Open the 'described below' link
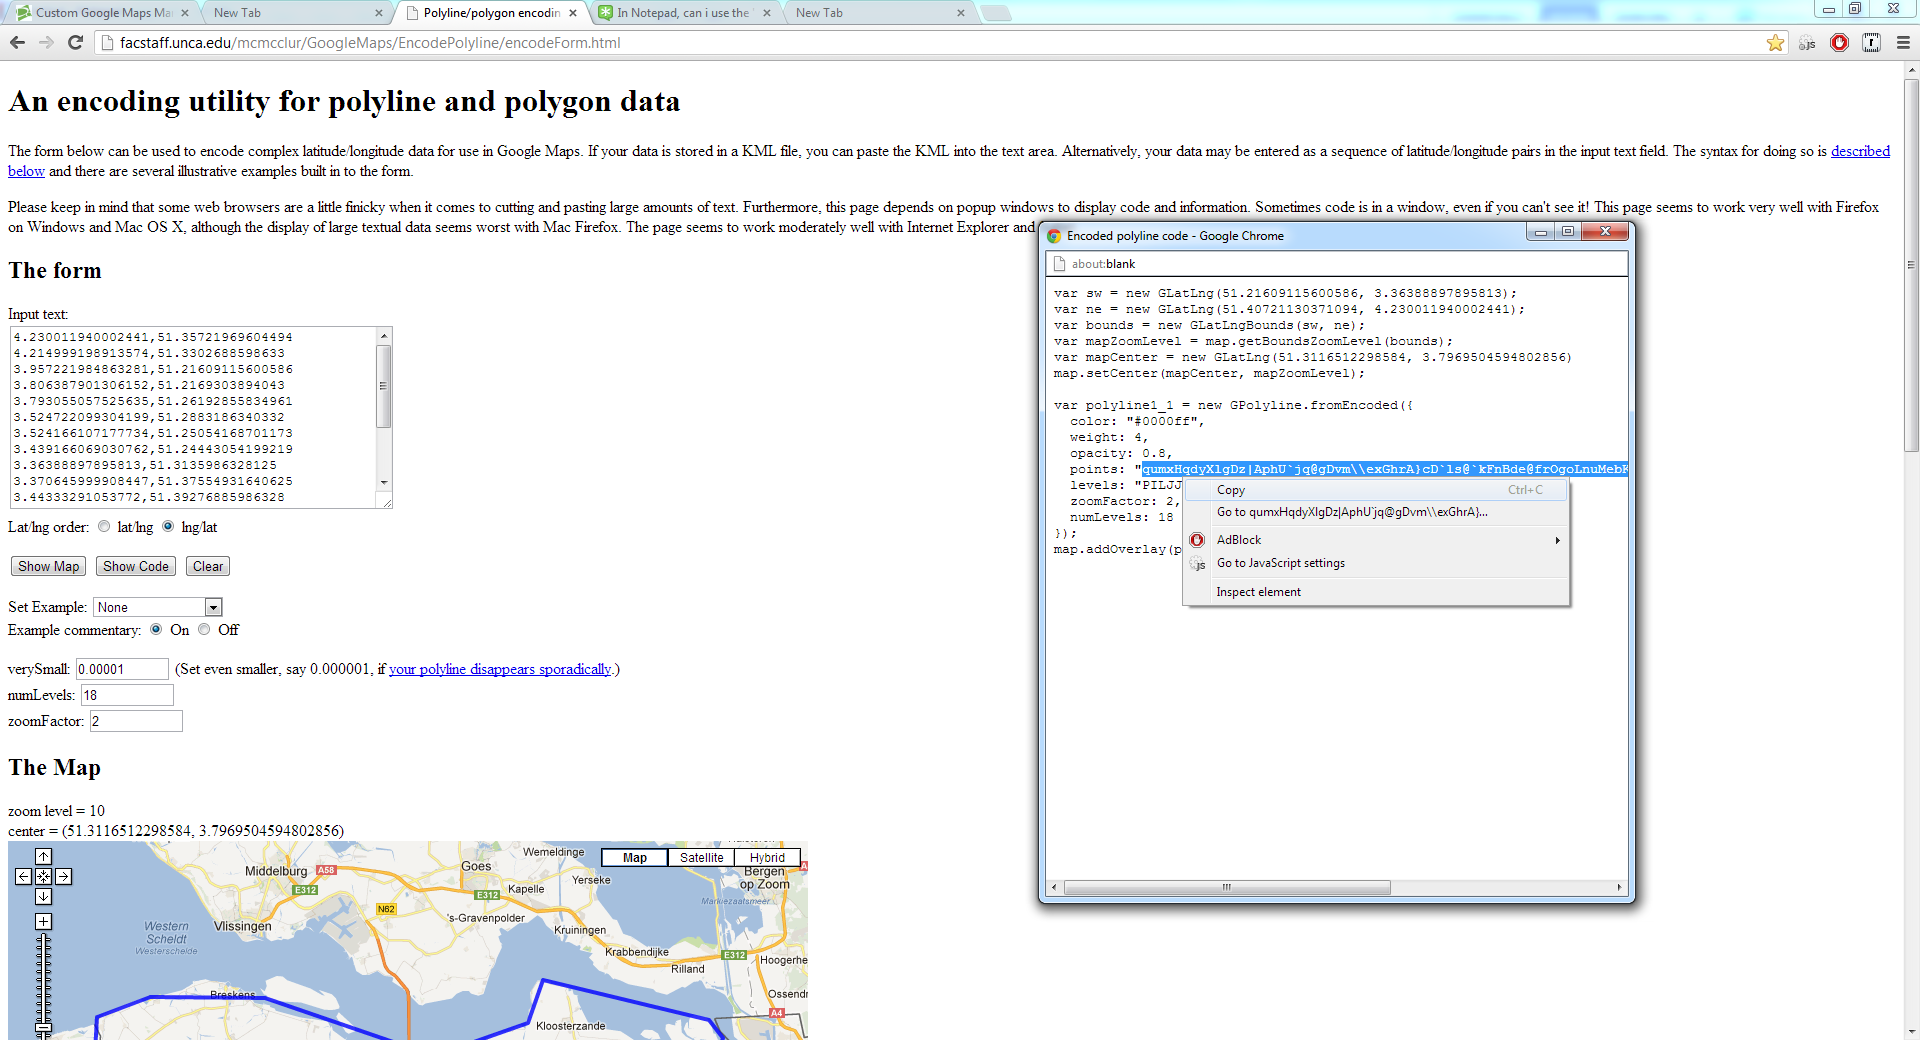 click(1860, 151)
